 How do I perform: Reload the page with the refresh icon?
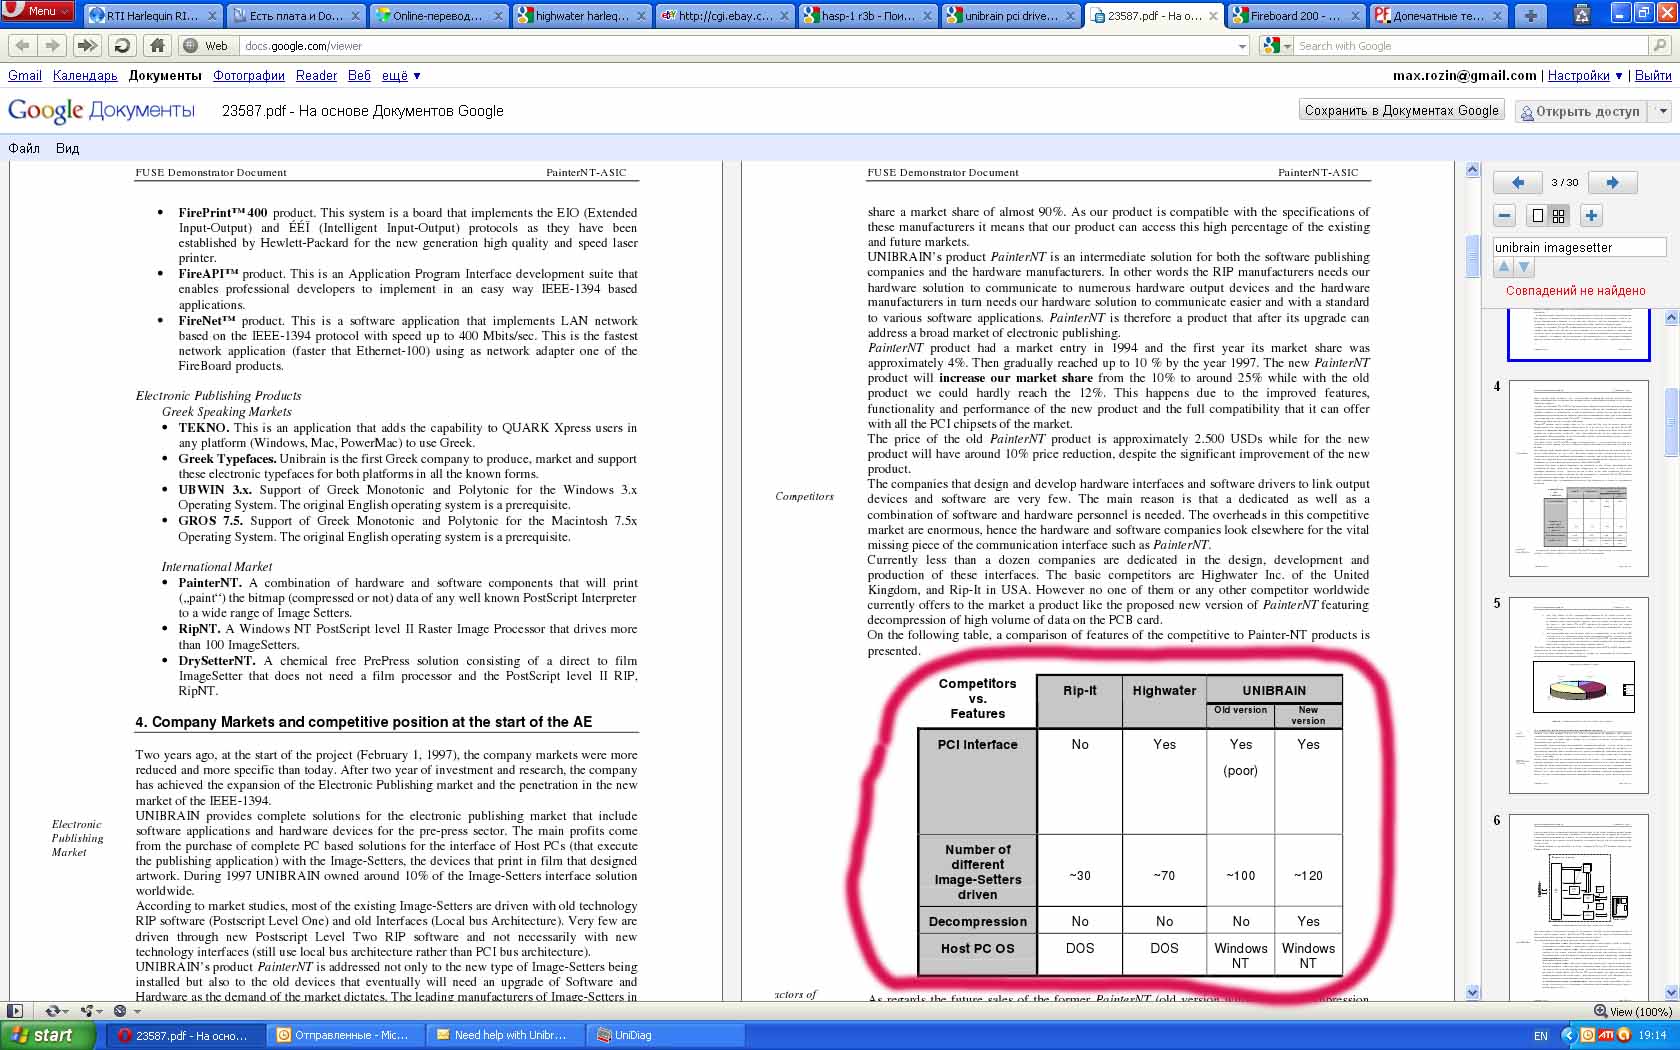(122, 46)
